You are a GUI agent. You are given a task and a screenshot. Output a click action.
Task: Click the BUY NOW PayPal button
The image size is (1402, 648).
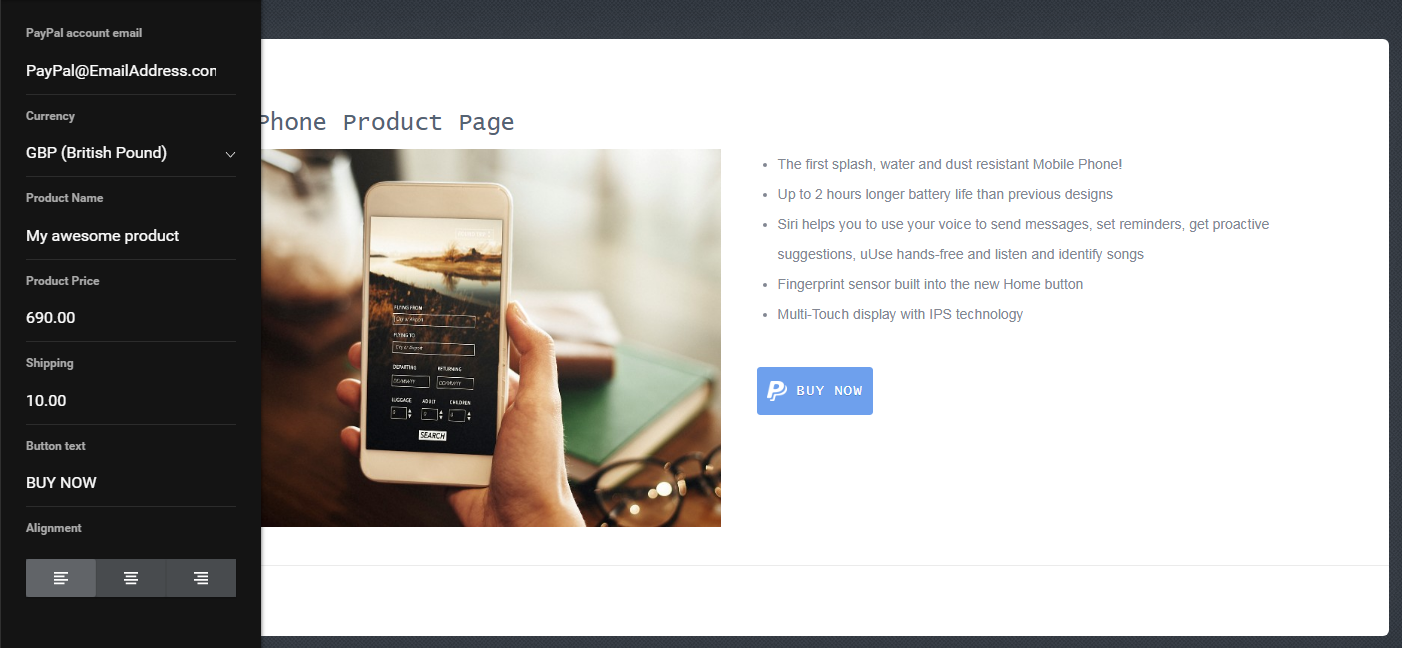click(815, 391)
